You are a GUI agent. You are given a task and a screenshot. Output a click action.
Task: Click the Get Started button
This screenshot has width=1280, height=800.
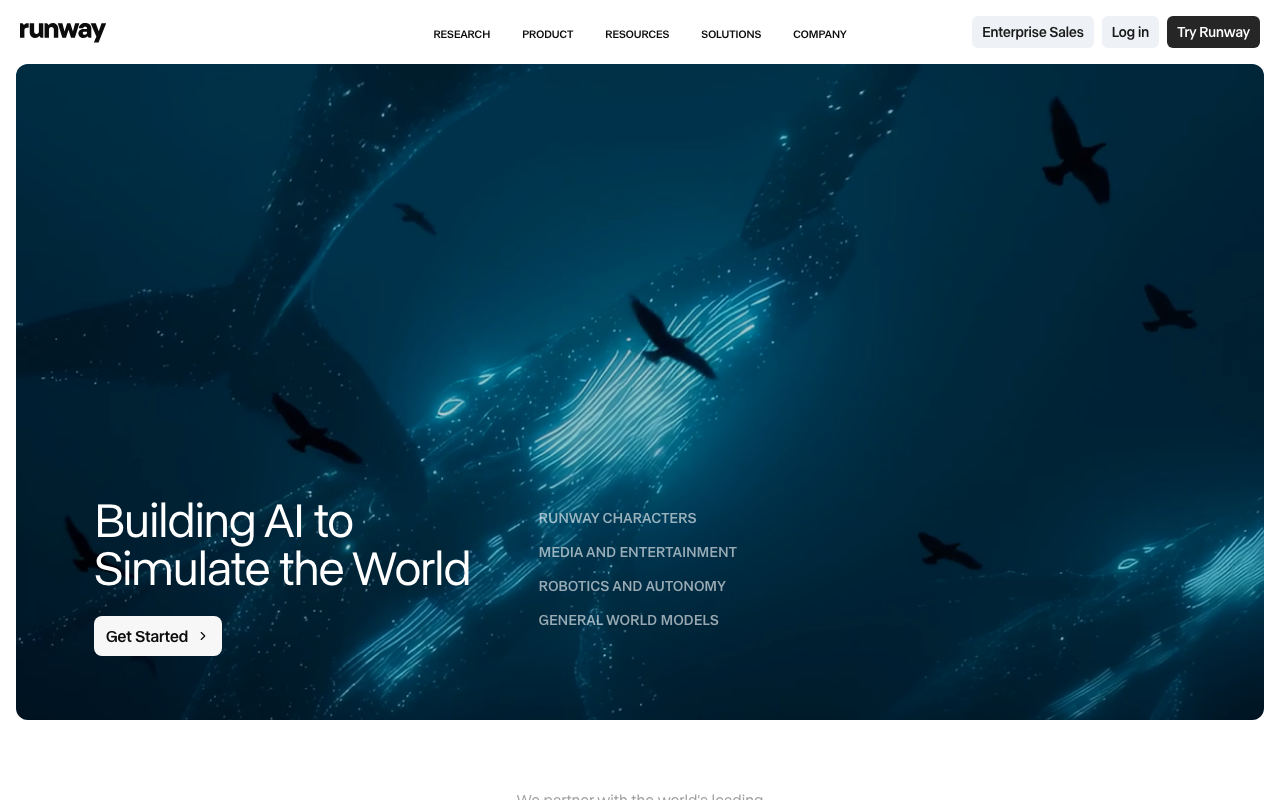[158, 636]
